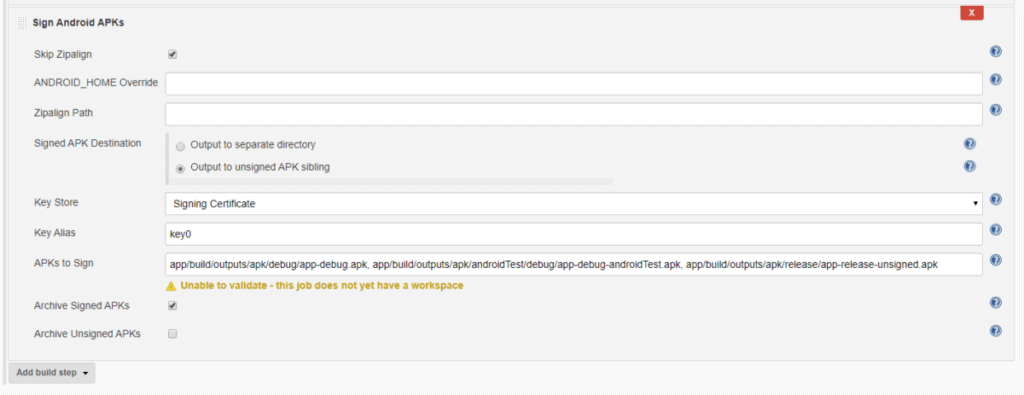Open help for APKs to Sign
The height and width of the screenshot is (395, 1024).
coord(995,260)
